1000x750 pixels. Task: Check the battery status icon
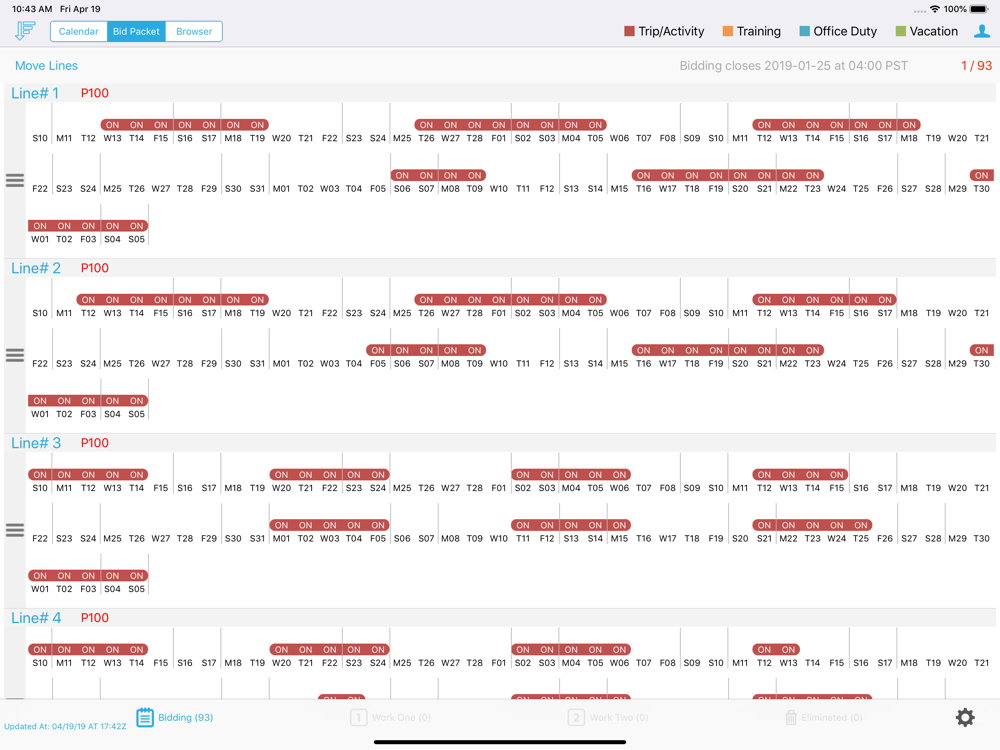tap(980, 9)
